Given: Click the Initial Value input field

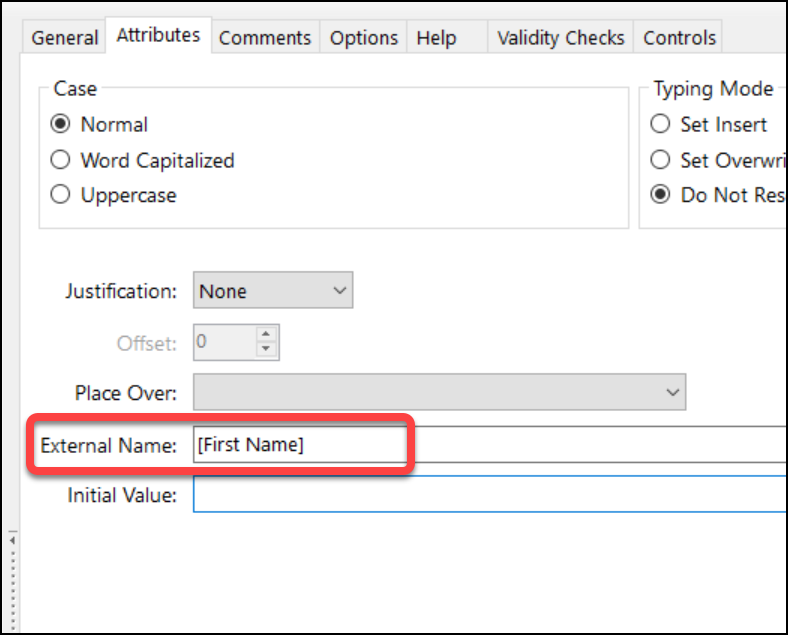Looking at the screenshot, I should pos(490,494).
